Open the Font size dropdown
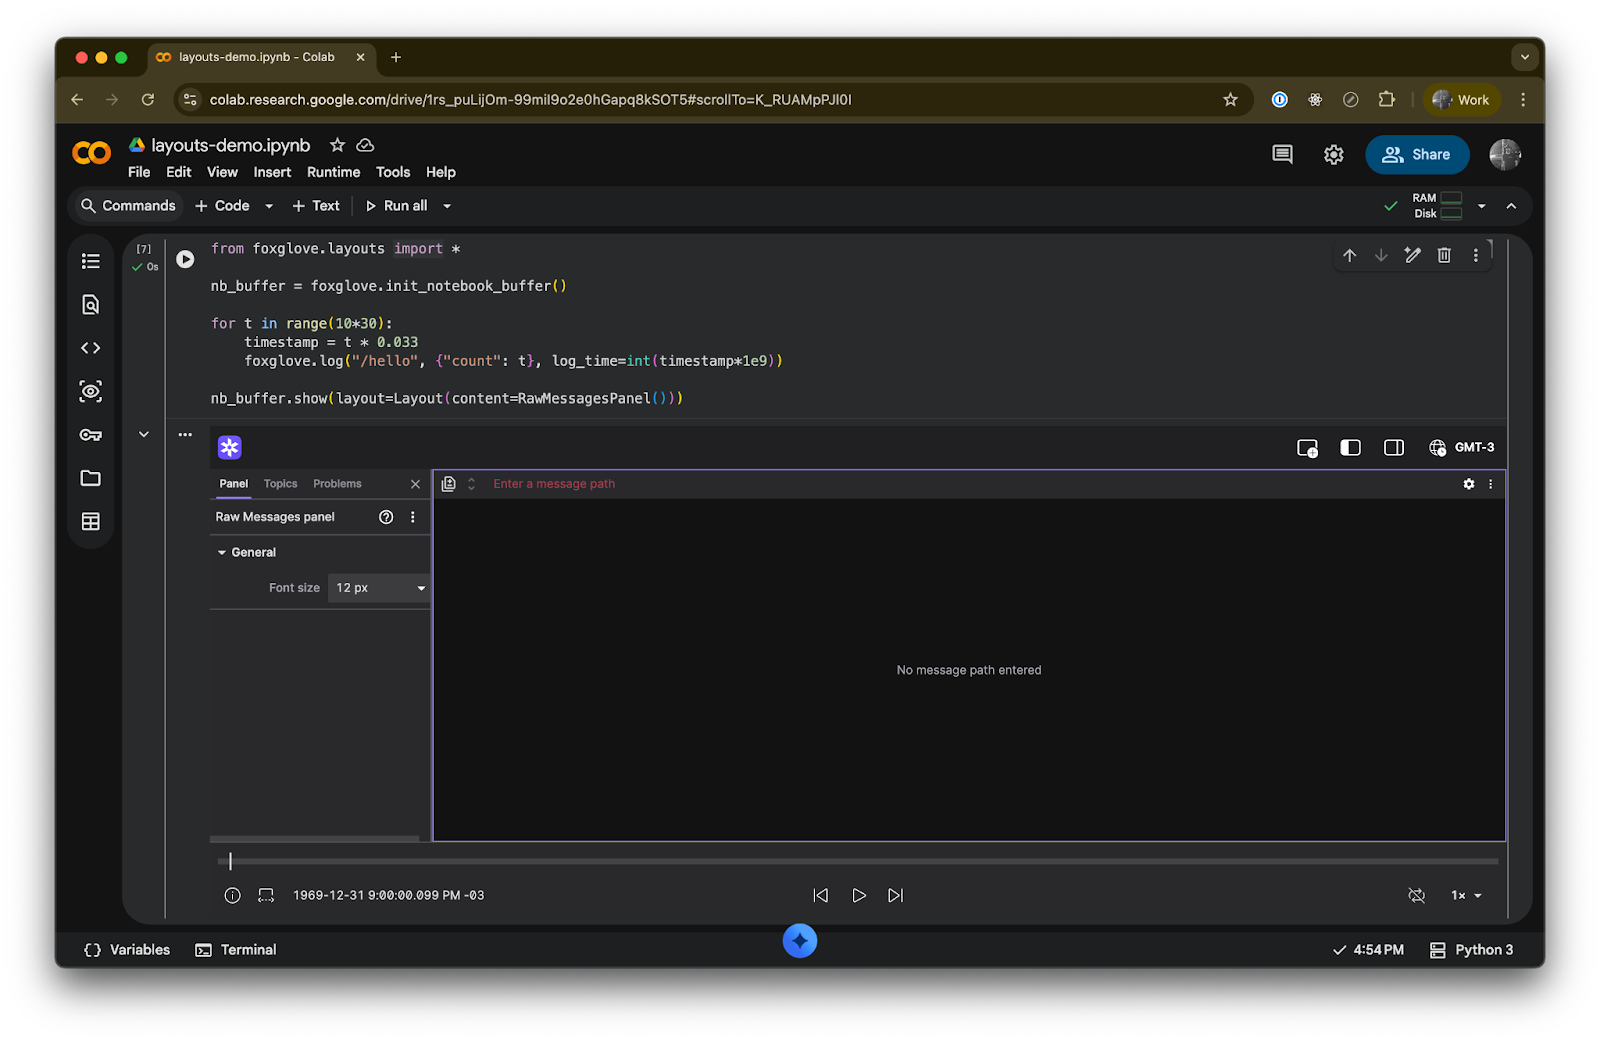The height and width of the screenshot is (1041, 1600). point(379,588)
